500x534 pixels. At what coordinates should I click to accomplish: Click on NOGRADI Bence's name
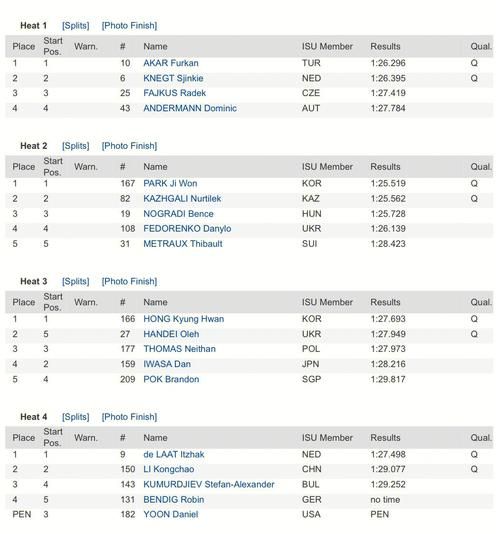pos(178,214)
